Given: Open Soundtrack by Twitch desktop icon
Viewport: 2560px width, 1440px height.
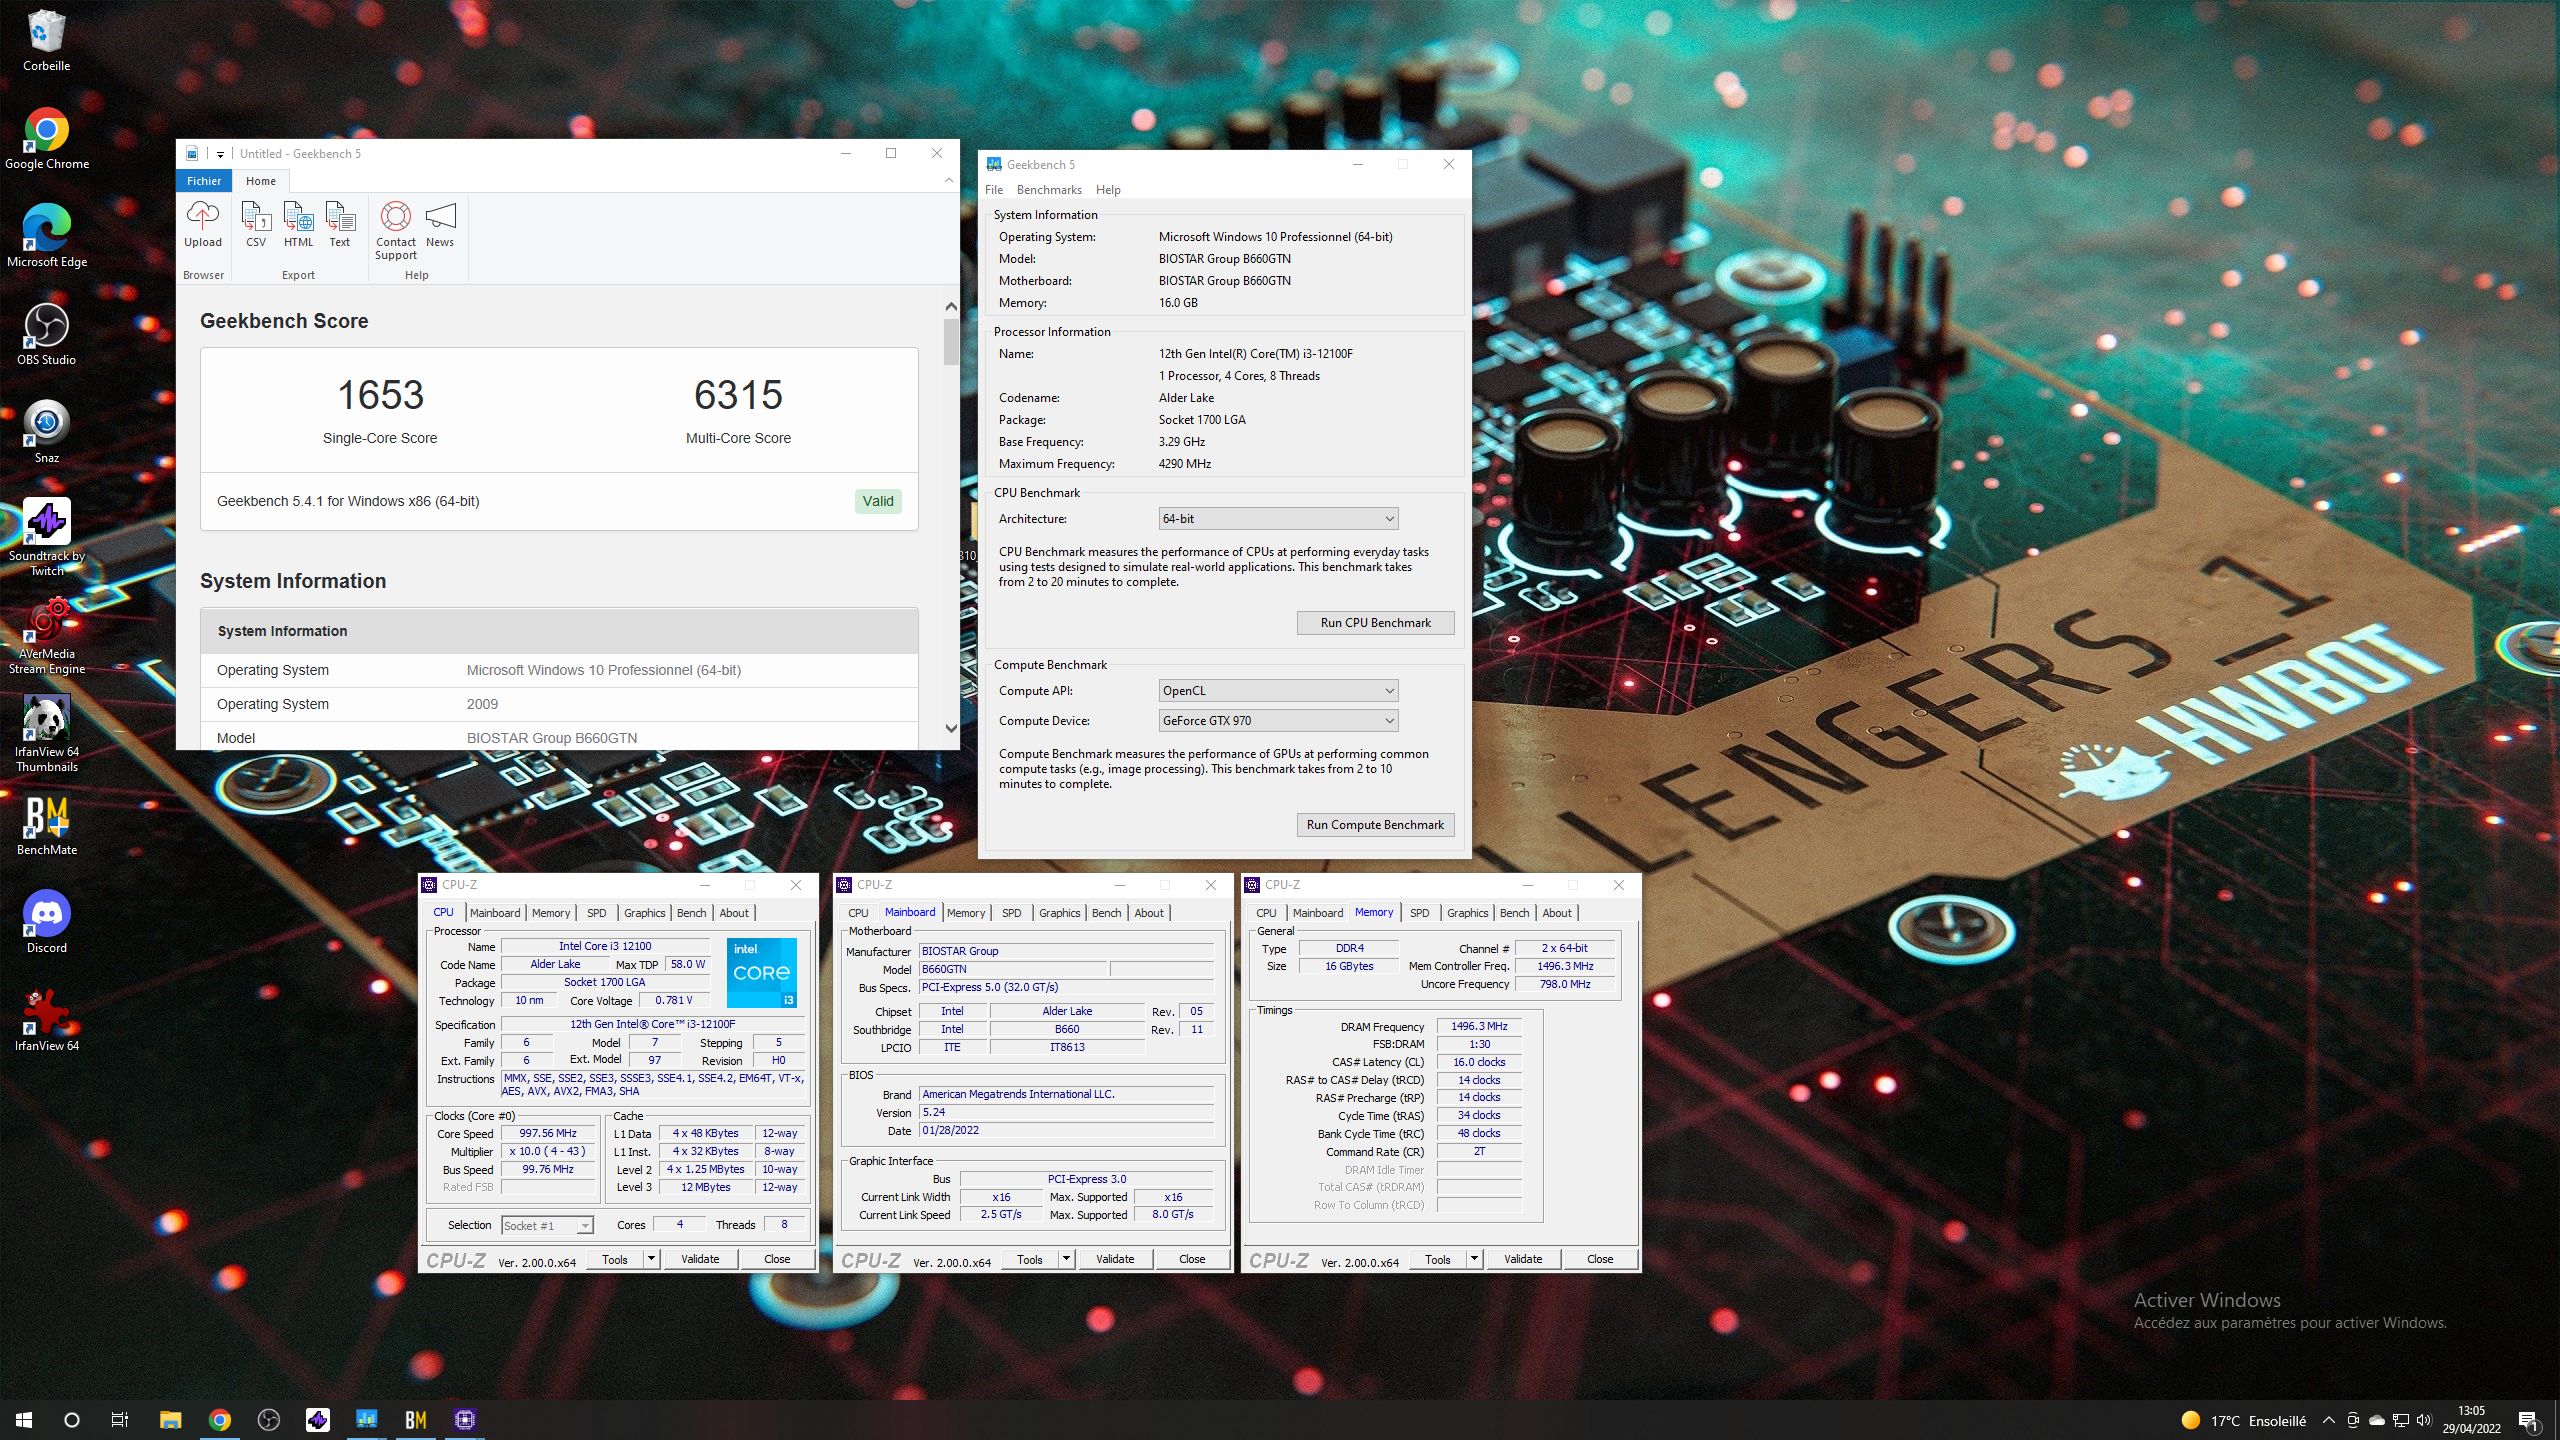Looking at the screenshot, I should tap(46, 538).
